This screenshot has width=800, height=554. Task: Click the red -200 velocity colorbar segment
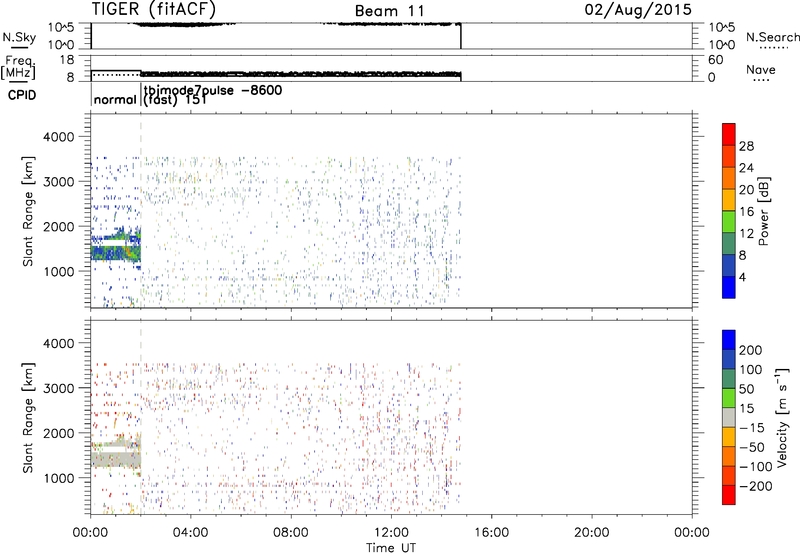[729, 495]
